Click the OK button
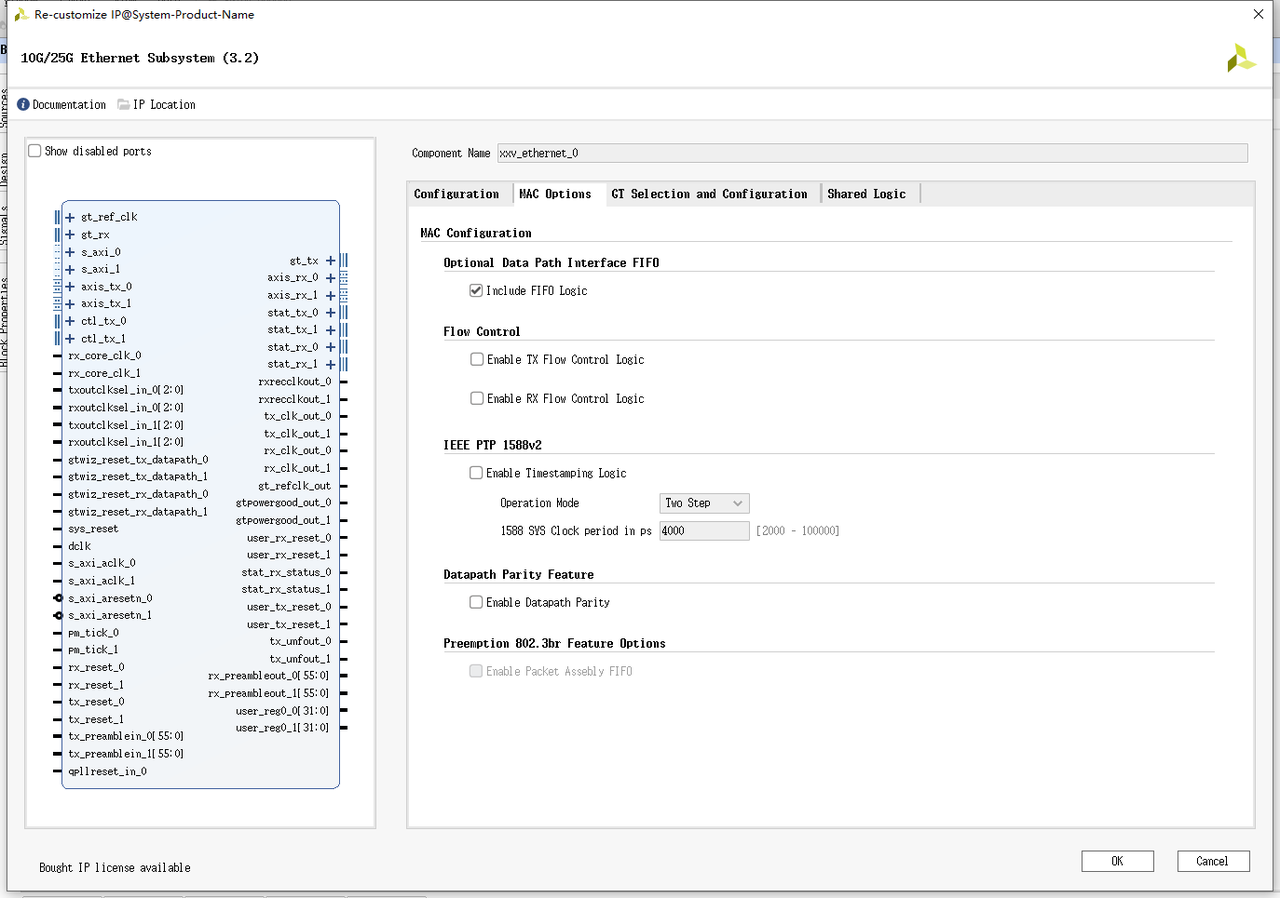Viewport: 1280px width, 898px height. (1117, 861)
